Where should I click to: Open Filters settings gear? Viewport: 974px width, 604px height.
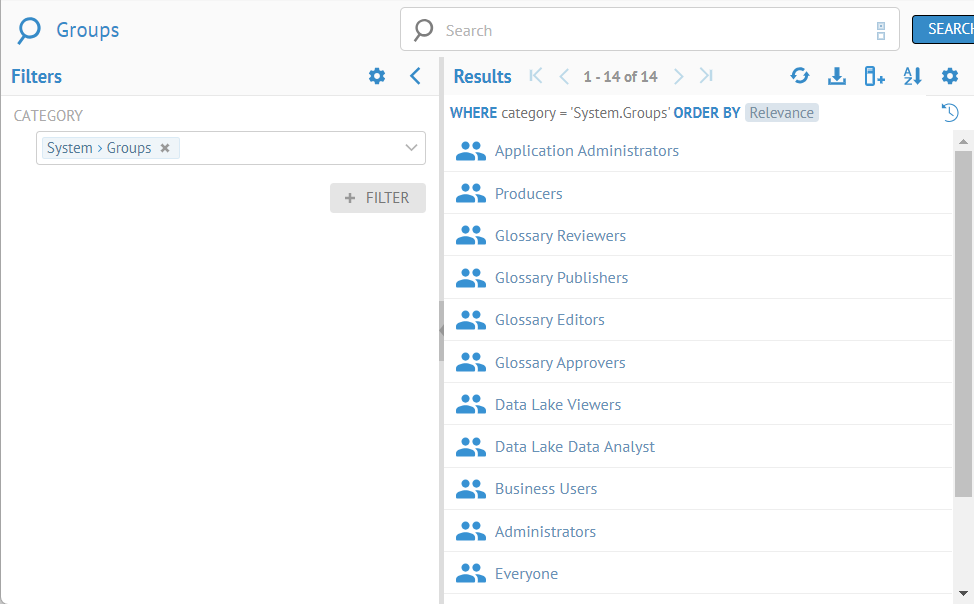click(377, 76)
